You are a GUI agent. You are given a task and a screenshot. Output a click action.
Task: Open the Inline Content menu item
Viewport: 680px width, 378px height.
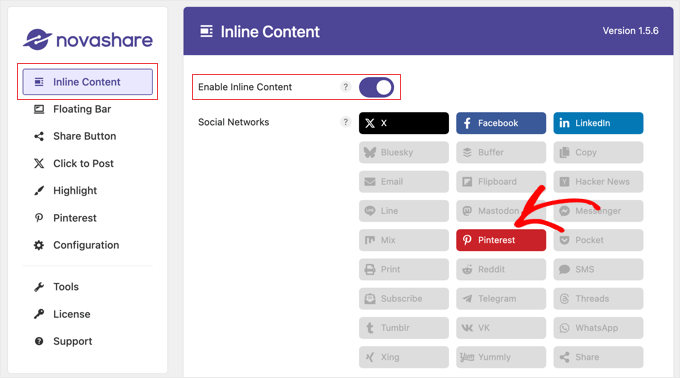point(88,81)
